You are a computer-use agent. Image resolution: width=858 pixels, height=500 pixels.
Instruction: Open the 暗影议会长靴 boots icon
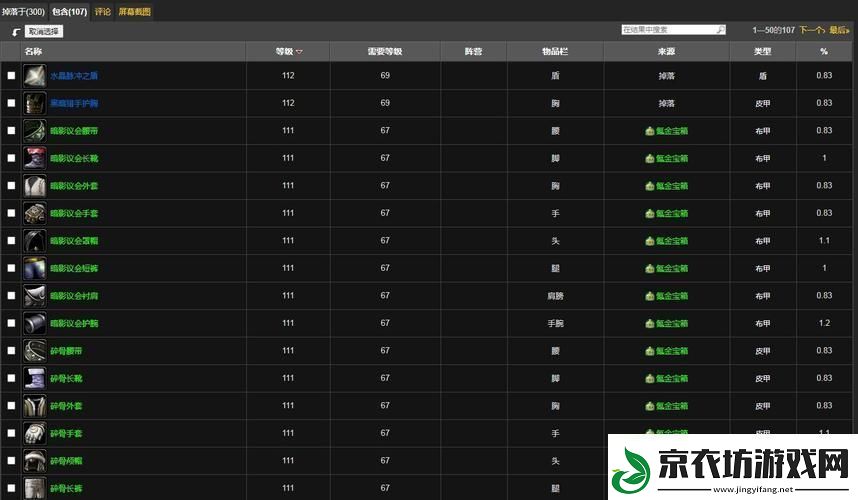(x=34, y=158)
